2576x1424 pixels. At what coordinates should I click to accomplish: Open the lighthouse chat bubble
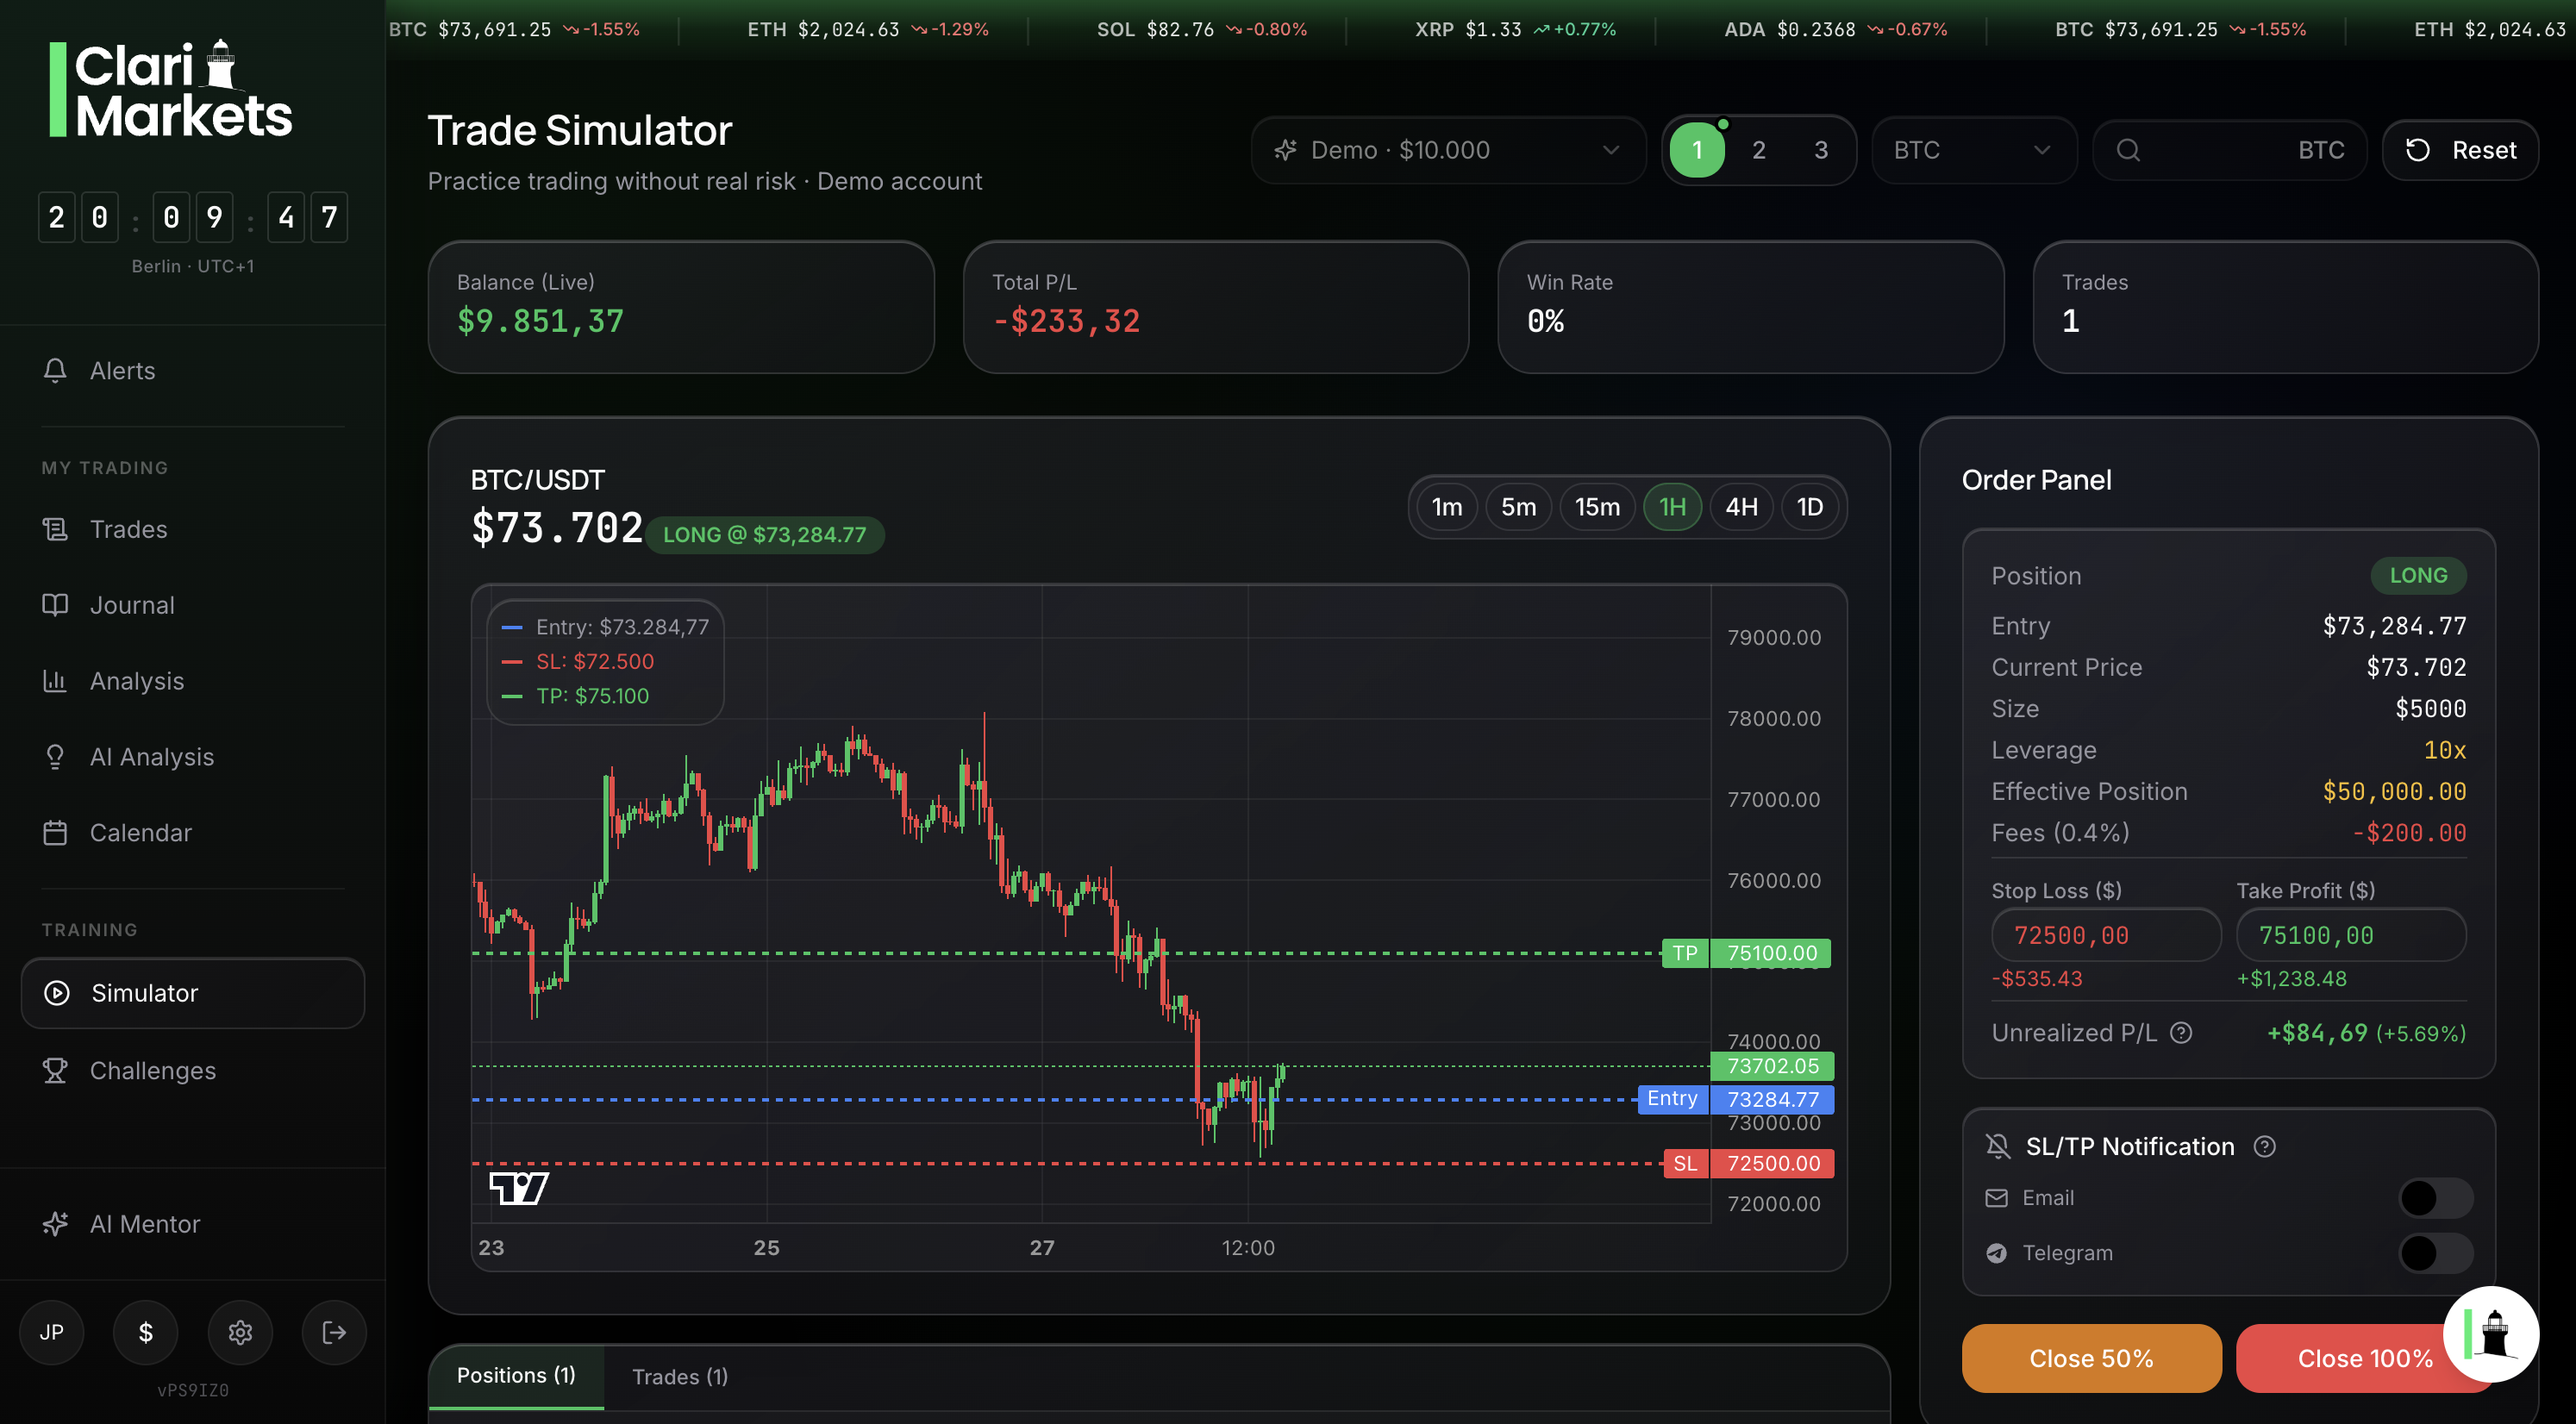(x=2491, y=1334)
